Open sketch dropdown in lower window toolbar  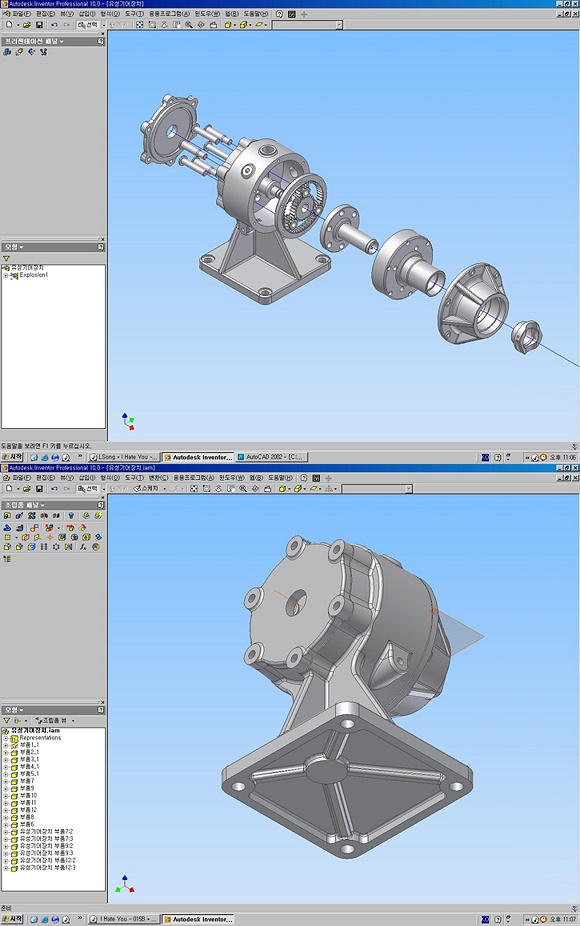click(x=164, y=488)
